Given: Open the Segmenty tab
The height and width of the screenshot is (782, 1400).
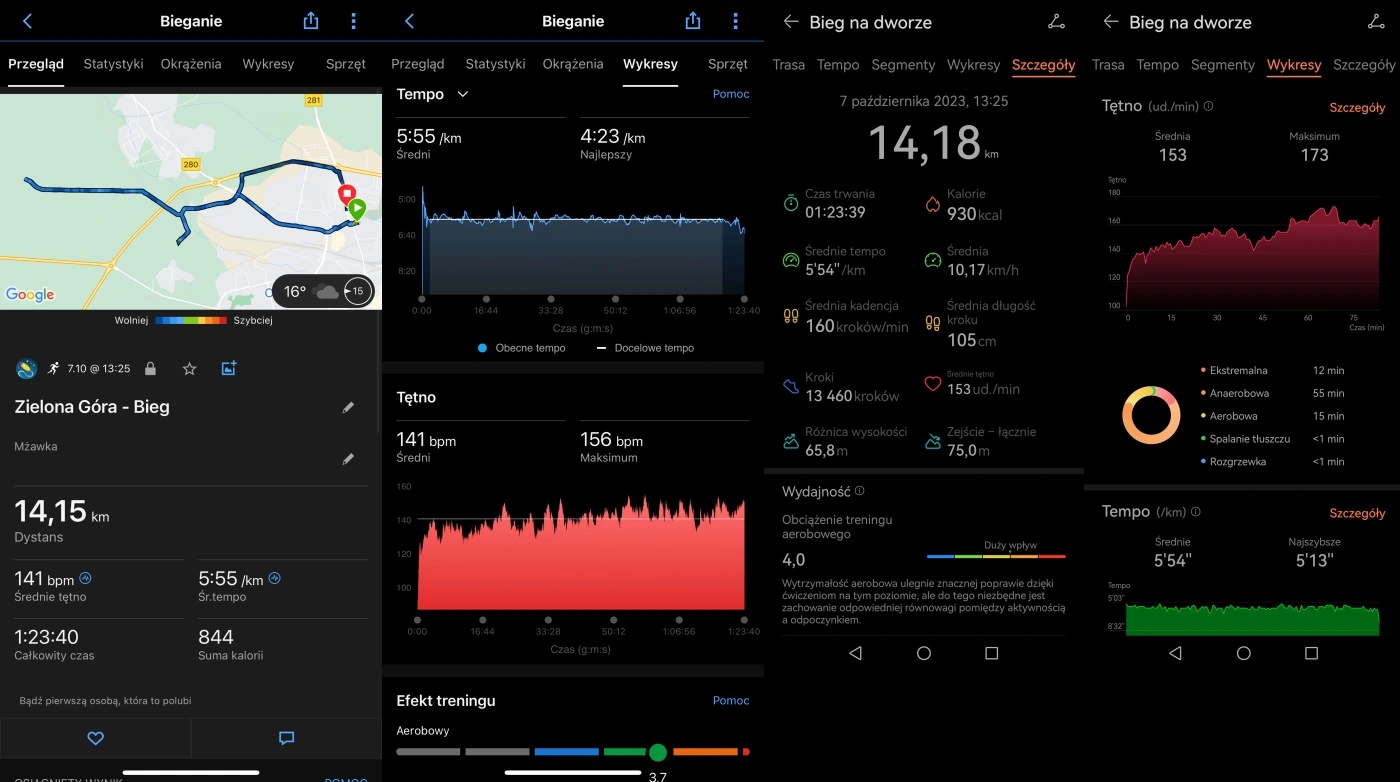Looking at the screenshot, I should click(903, 65).
